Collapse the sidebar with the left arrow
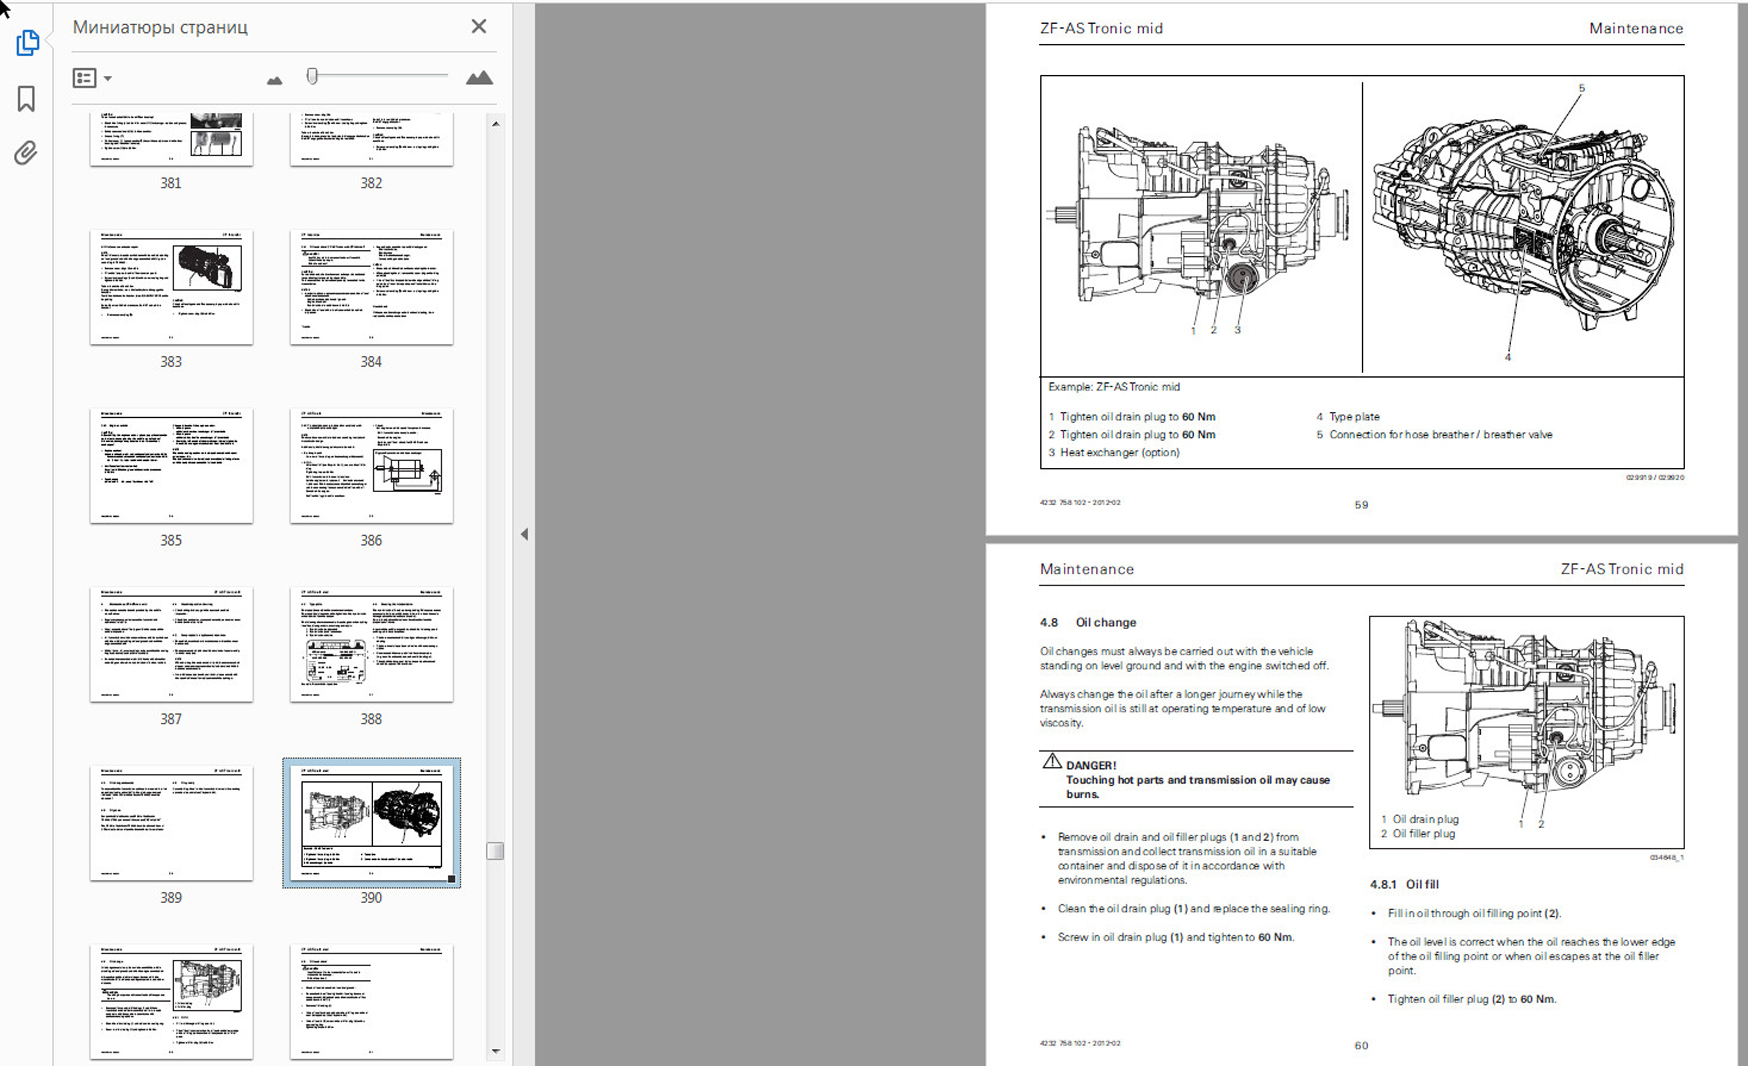This screenshot has height=1066, width=1748. [x=524, y=534]
